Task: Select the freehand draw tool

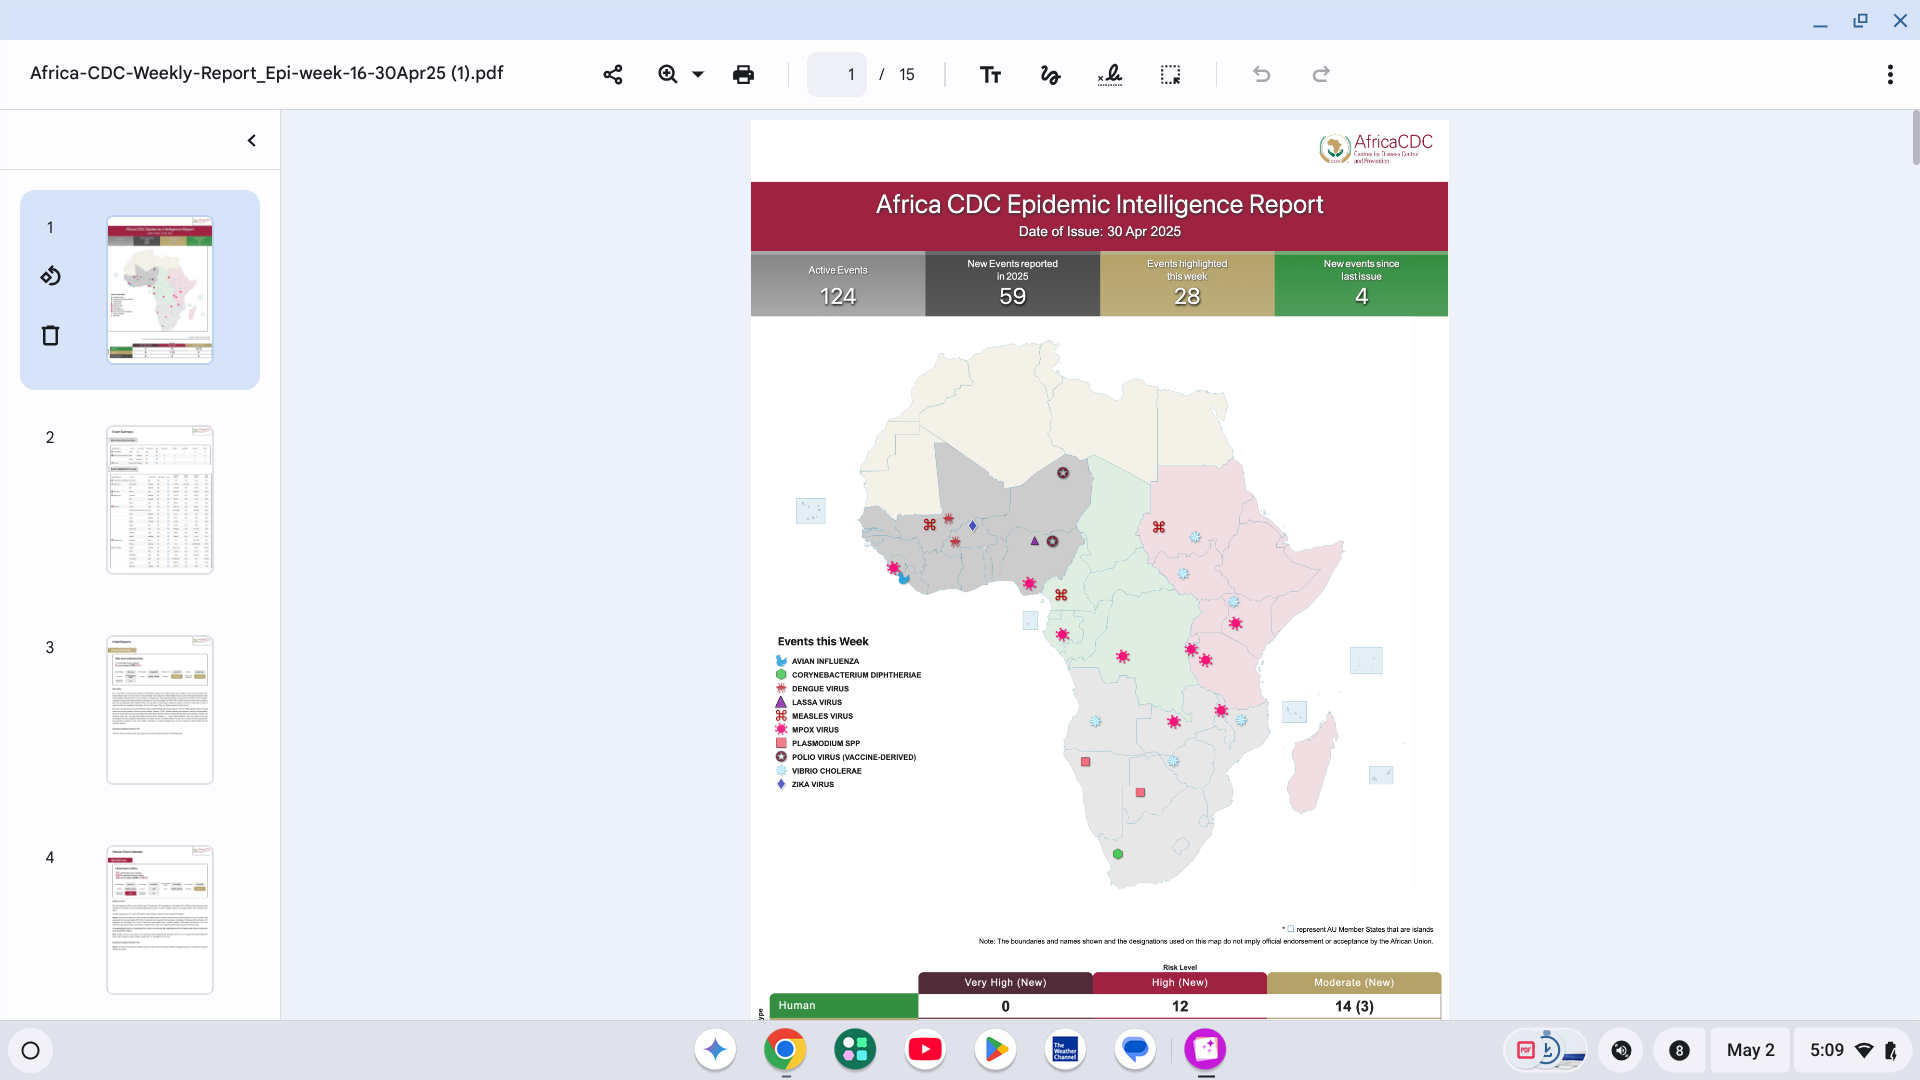Action: (1050, 75)
